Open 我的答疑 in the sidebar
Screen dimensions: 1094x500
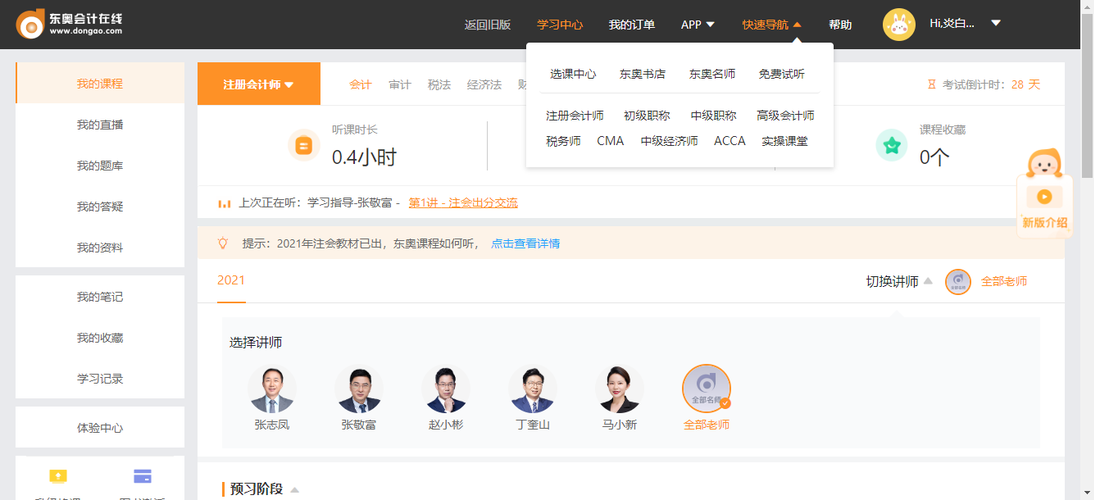click(100, 206)
